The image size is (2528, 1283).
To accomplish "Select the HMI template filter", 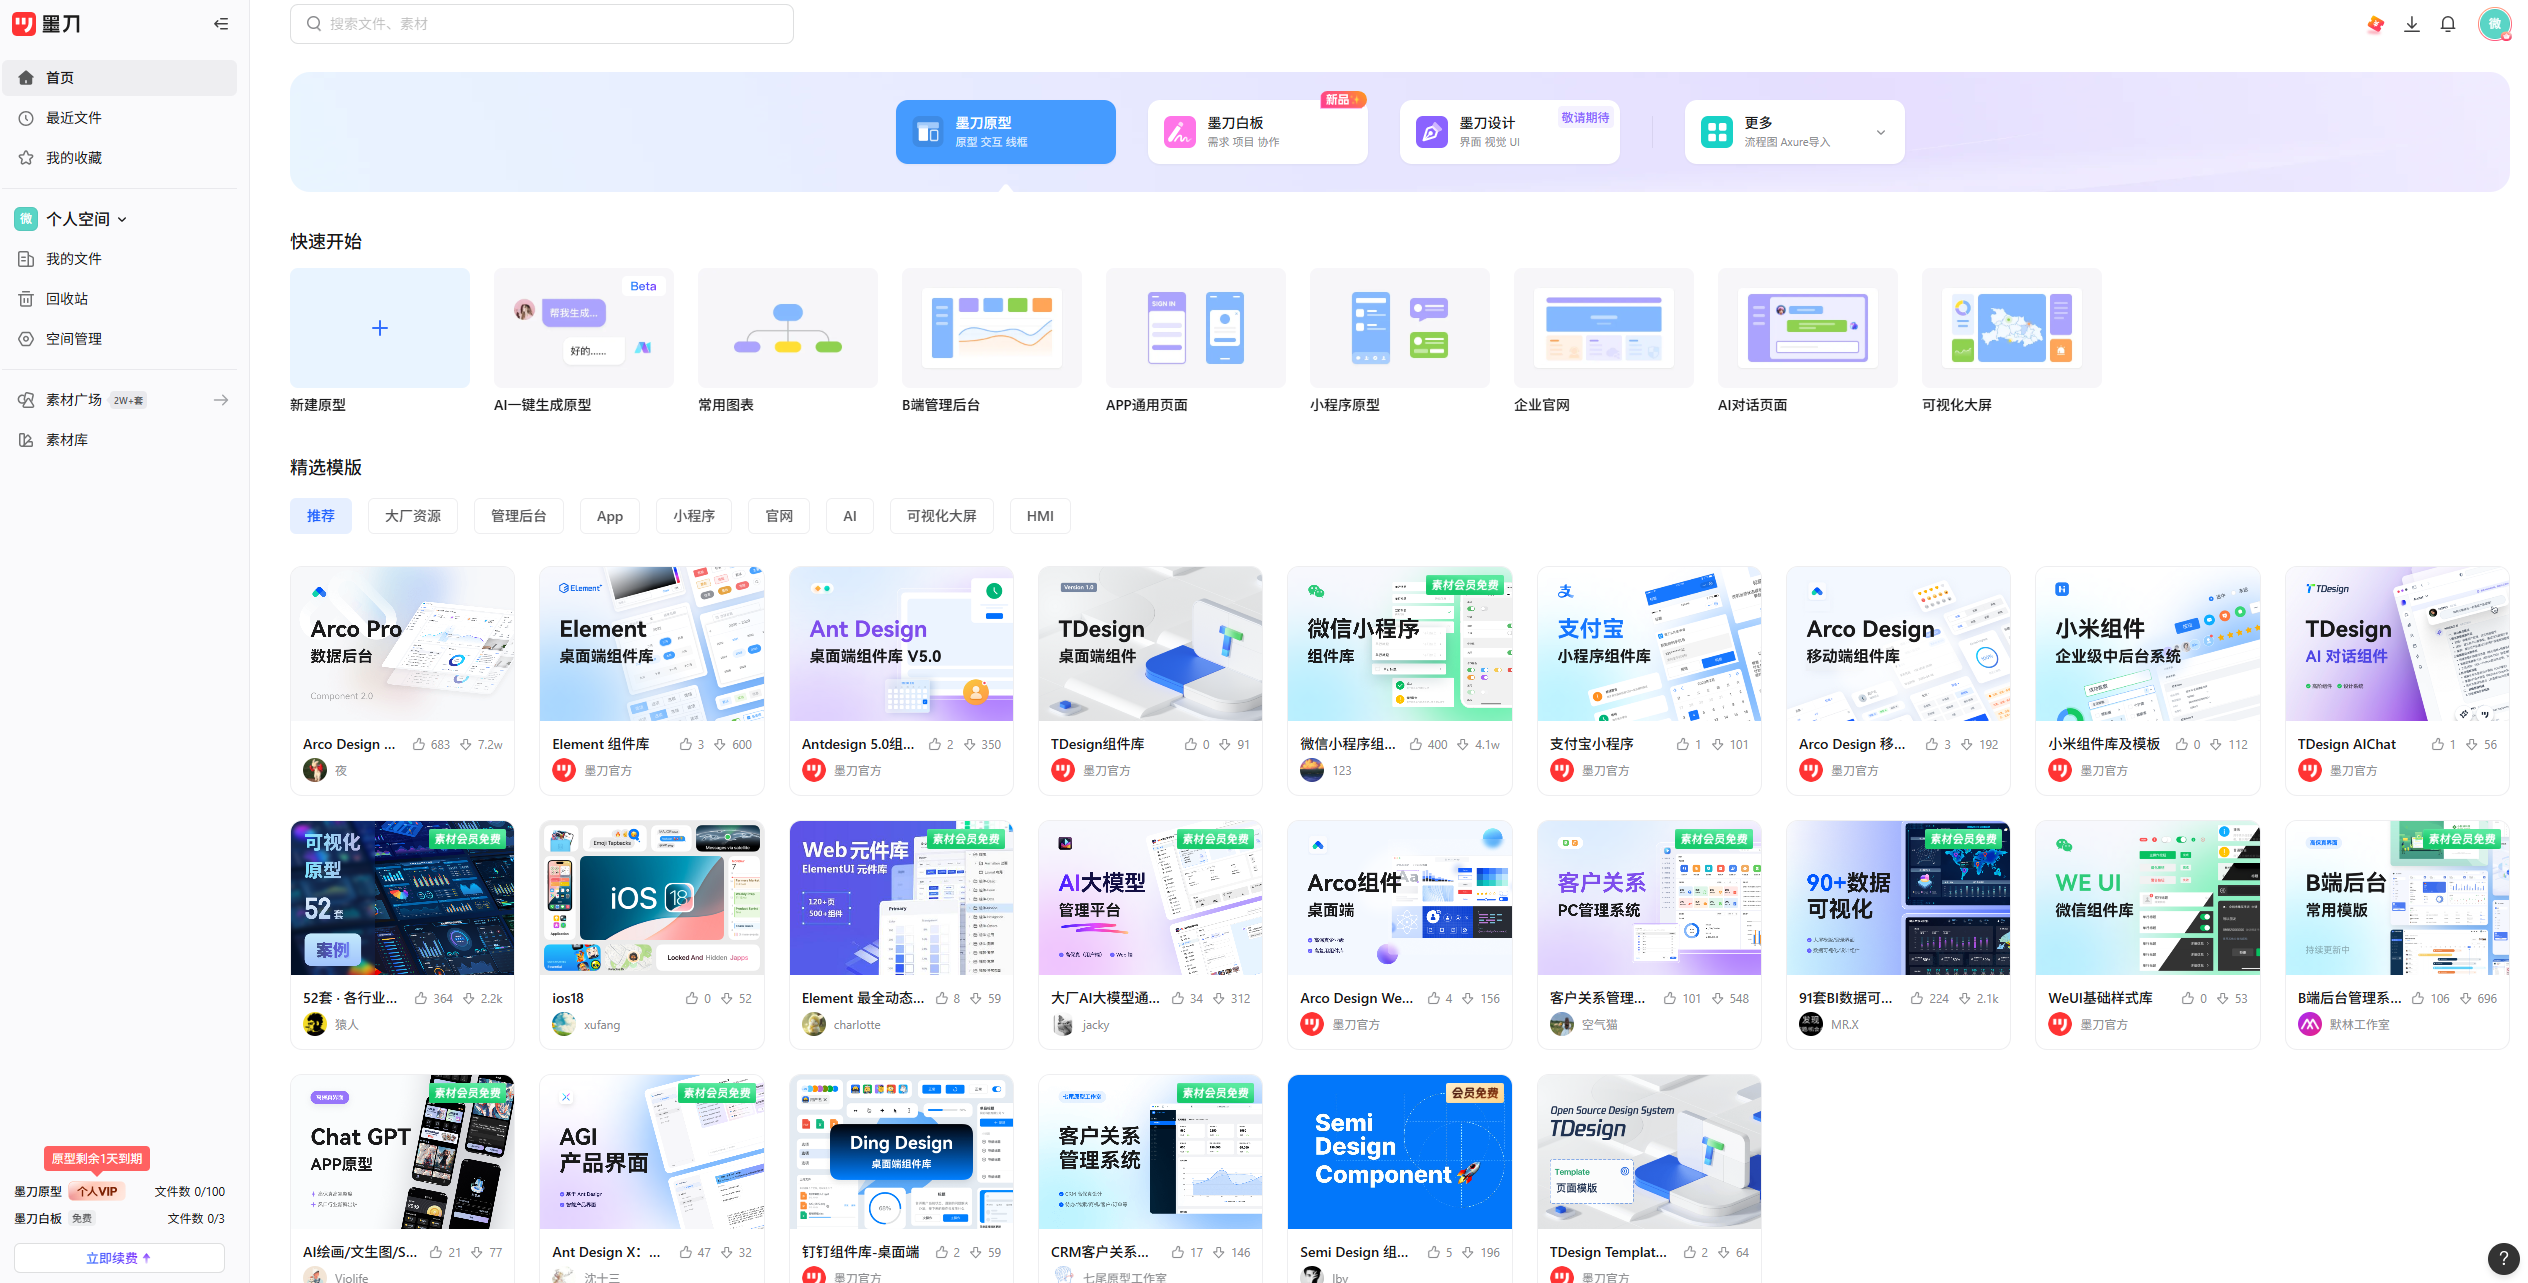I will [1039, 516].
